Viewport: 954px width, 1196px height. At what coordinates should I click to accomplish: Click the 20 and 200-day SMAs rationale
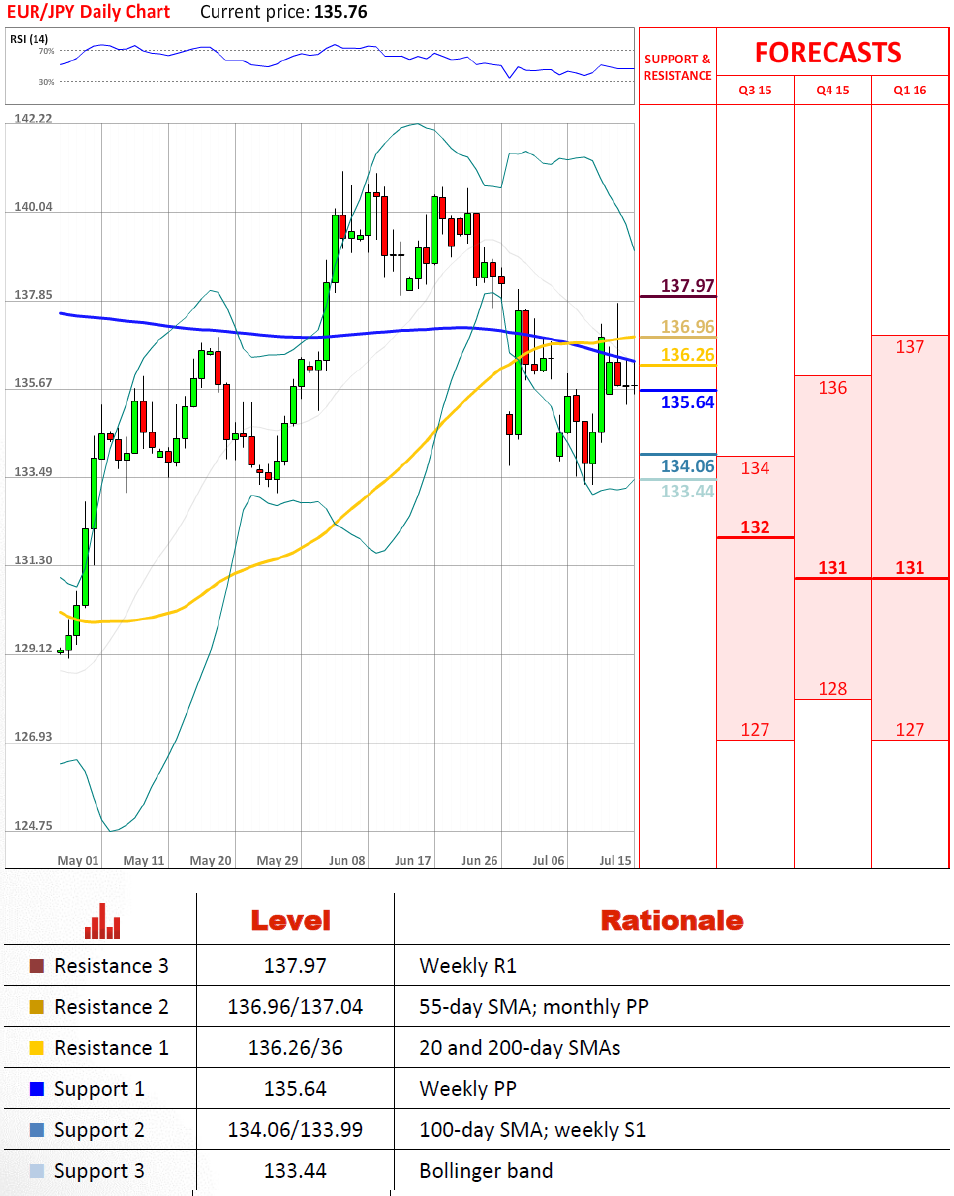[x=520, y=1048]
